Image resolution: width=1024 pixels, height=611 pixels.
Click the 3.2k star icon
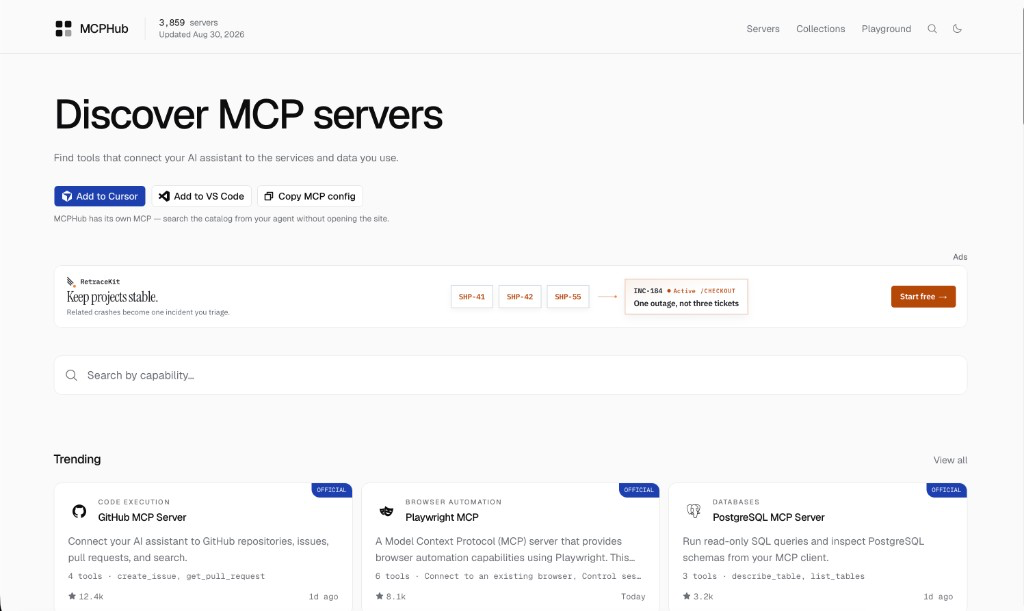[686, 596]
